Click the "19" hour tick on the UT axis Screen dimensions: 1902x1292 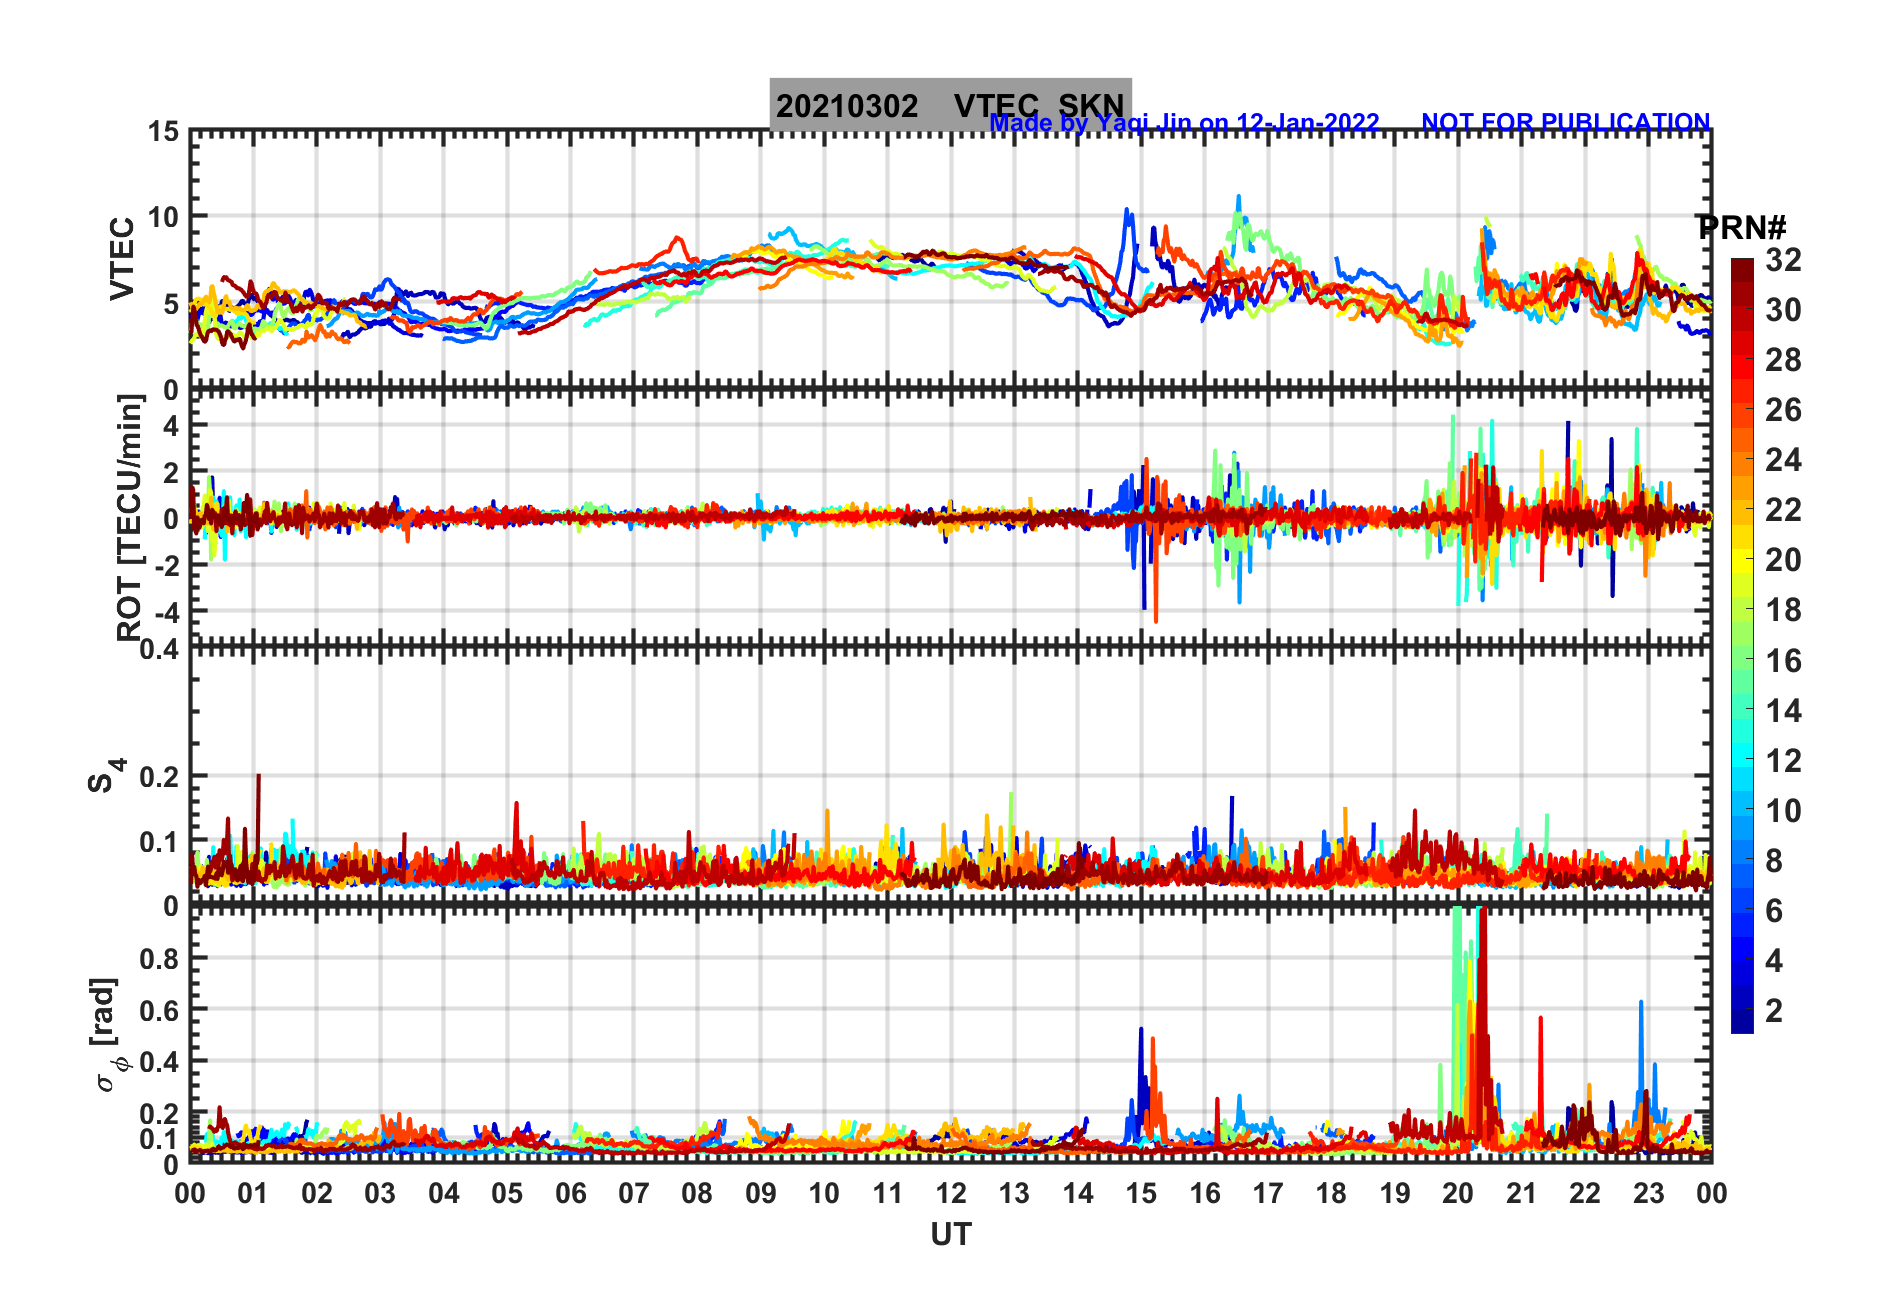[x=1395, y=1193]
